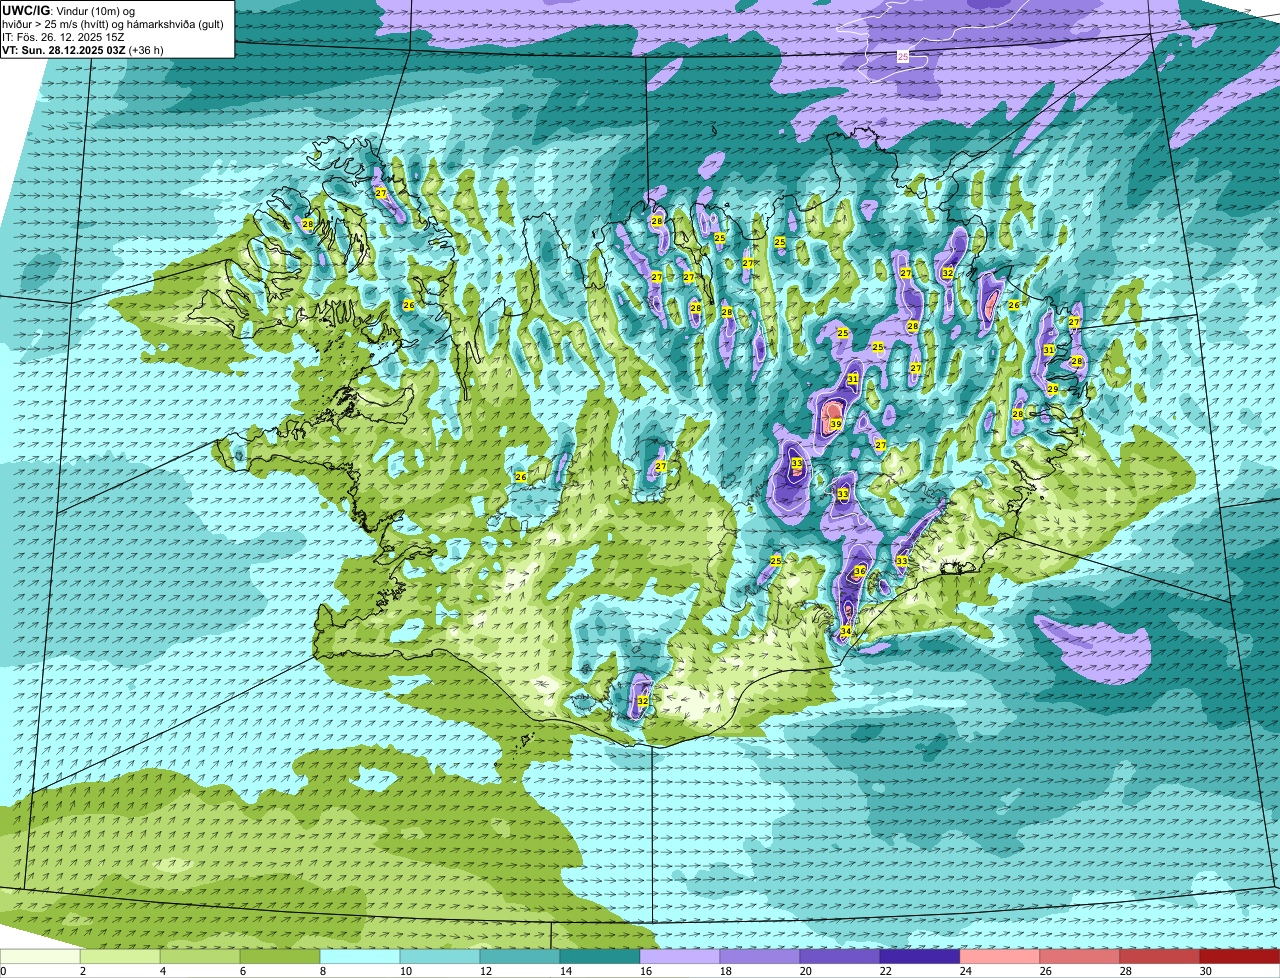Select the 18–20 m/s medium purple legend swatch

(760, 956)
